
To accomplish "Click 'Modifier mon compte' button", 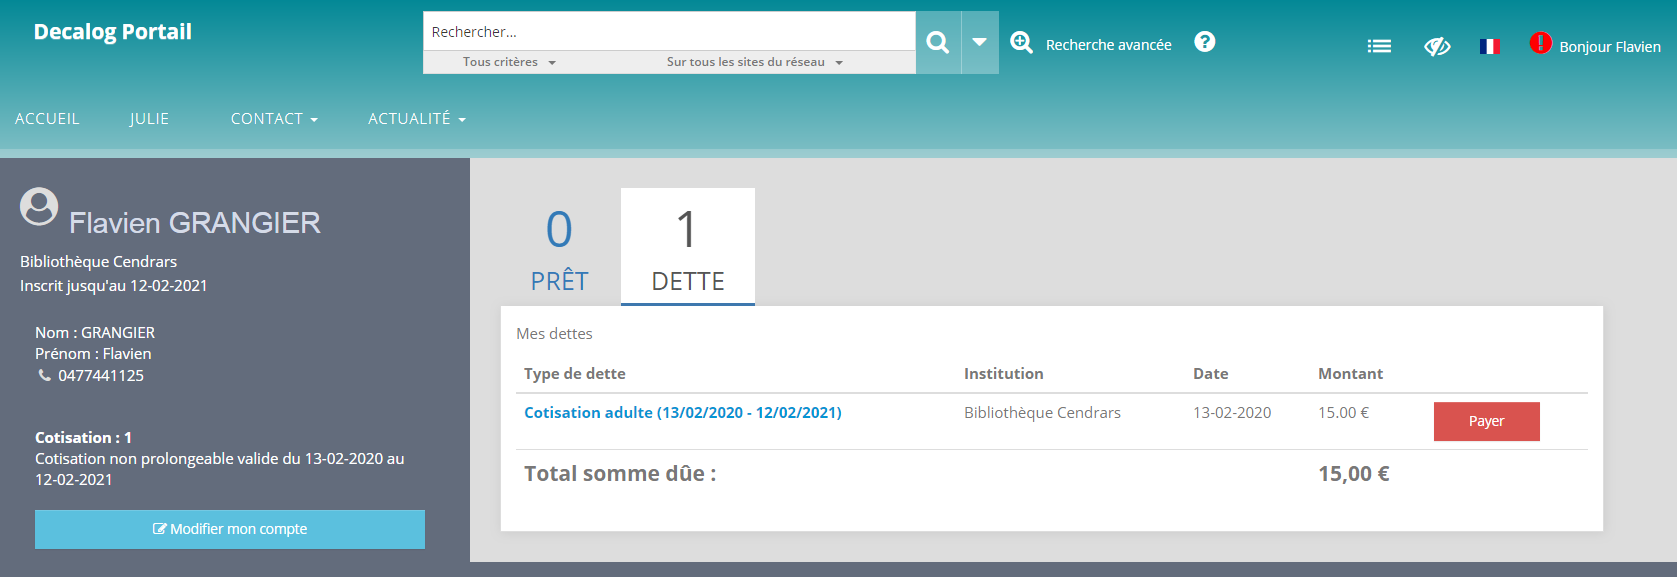I will coord(230,529).
